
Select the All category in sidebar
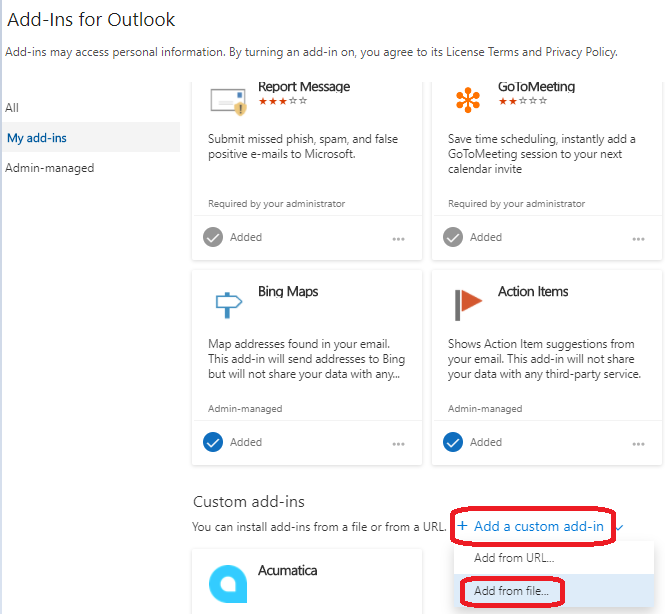click(x=12, y=107)
